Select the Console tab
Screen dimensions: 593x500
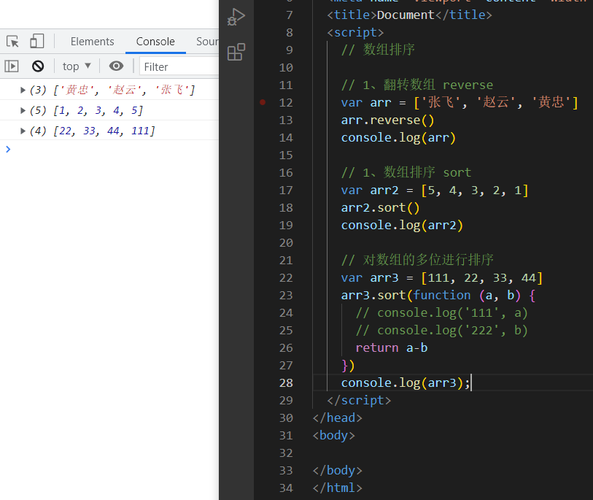point(155,41)
